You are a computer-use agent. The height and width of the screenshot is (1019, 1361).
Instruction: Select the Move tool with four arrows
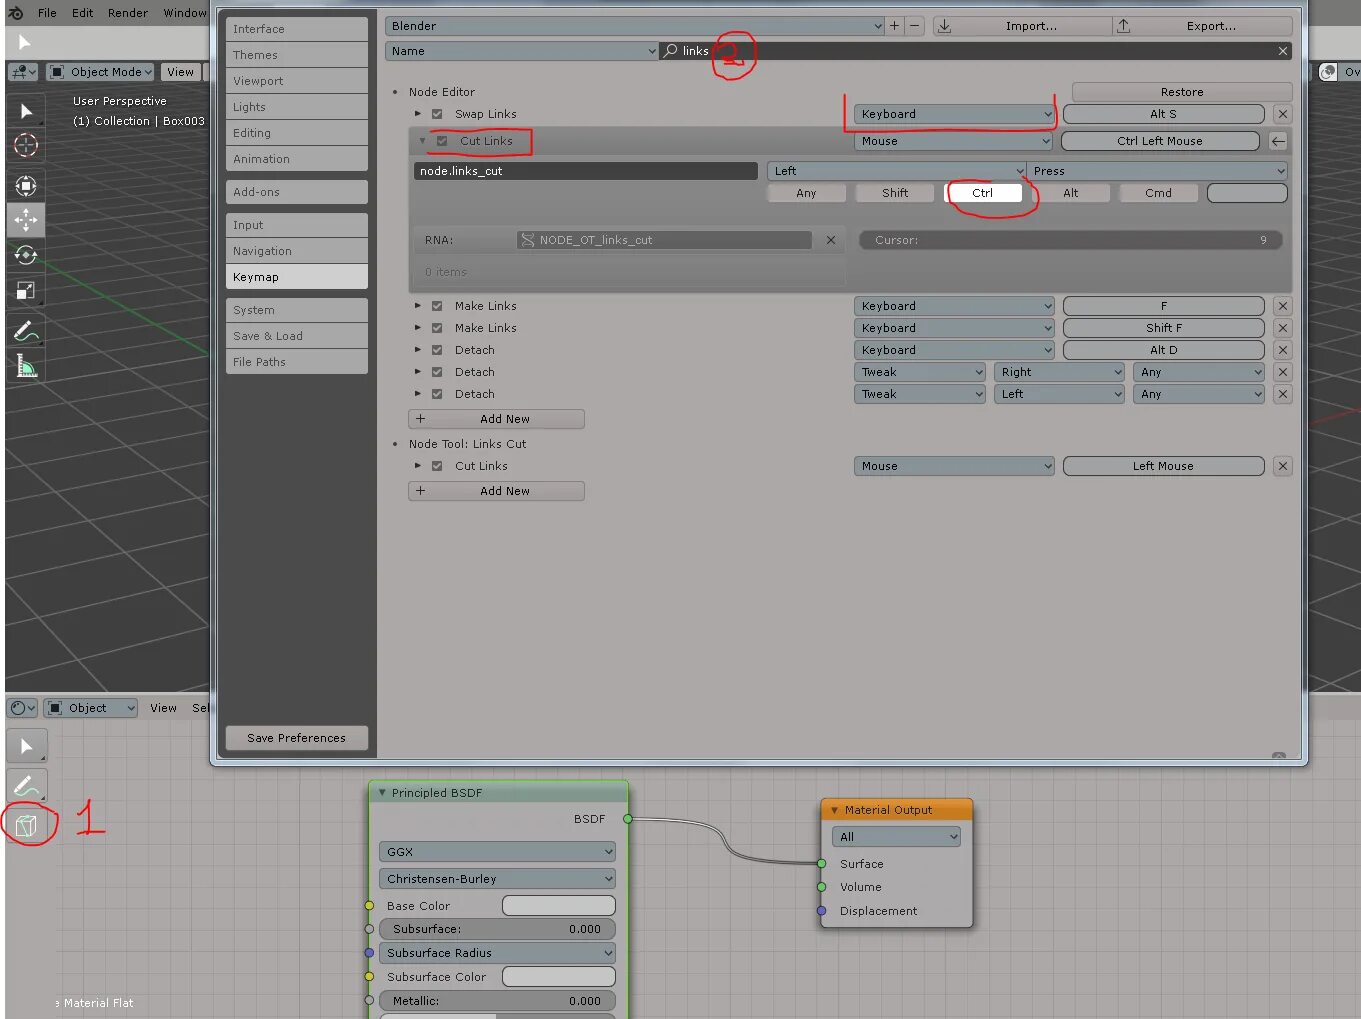[26, 220]
